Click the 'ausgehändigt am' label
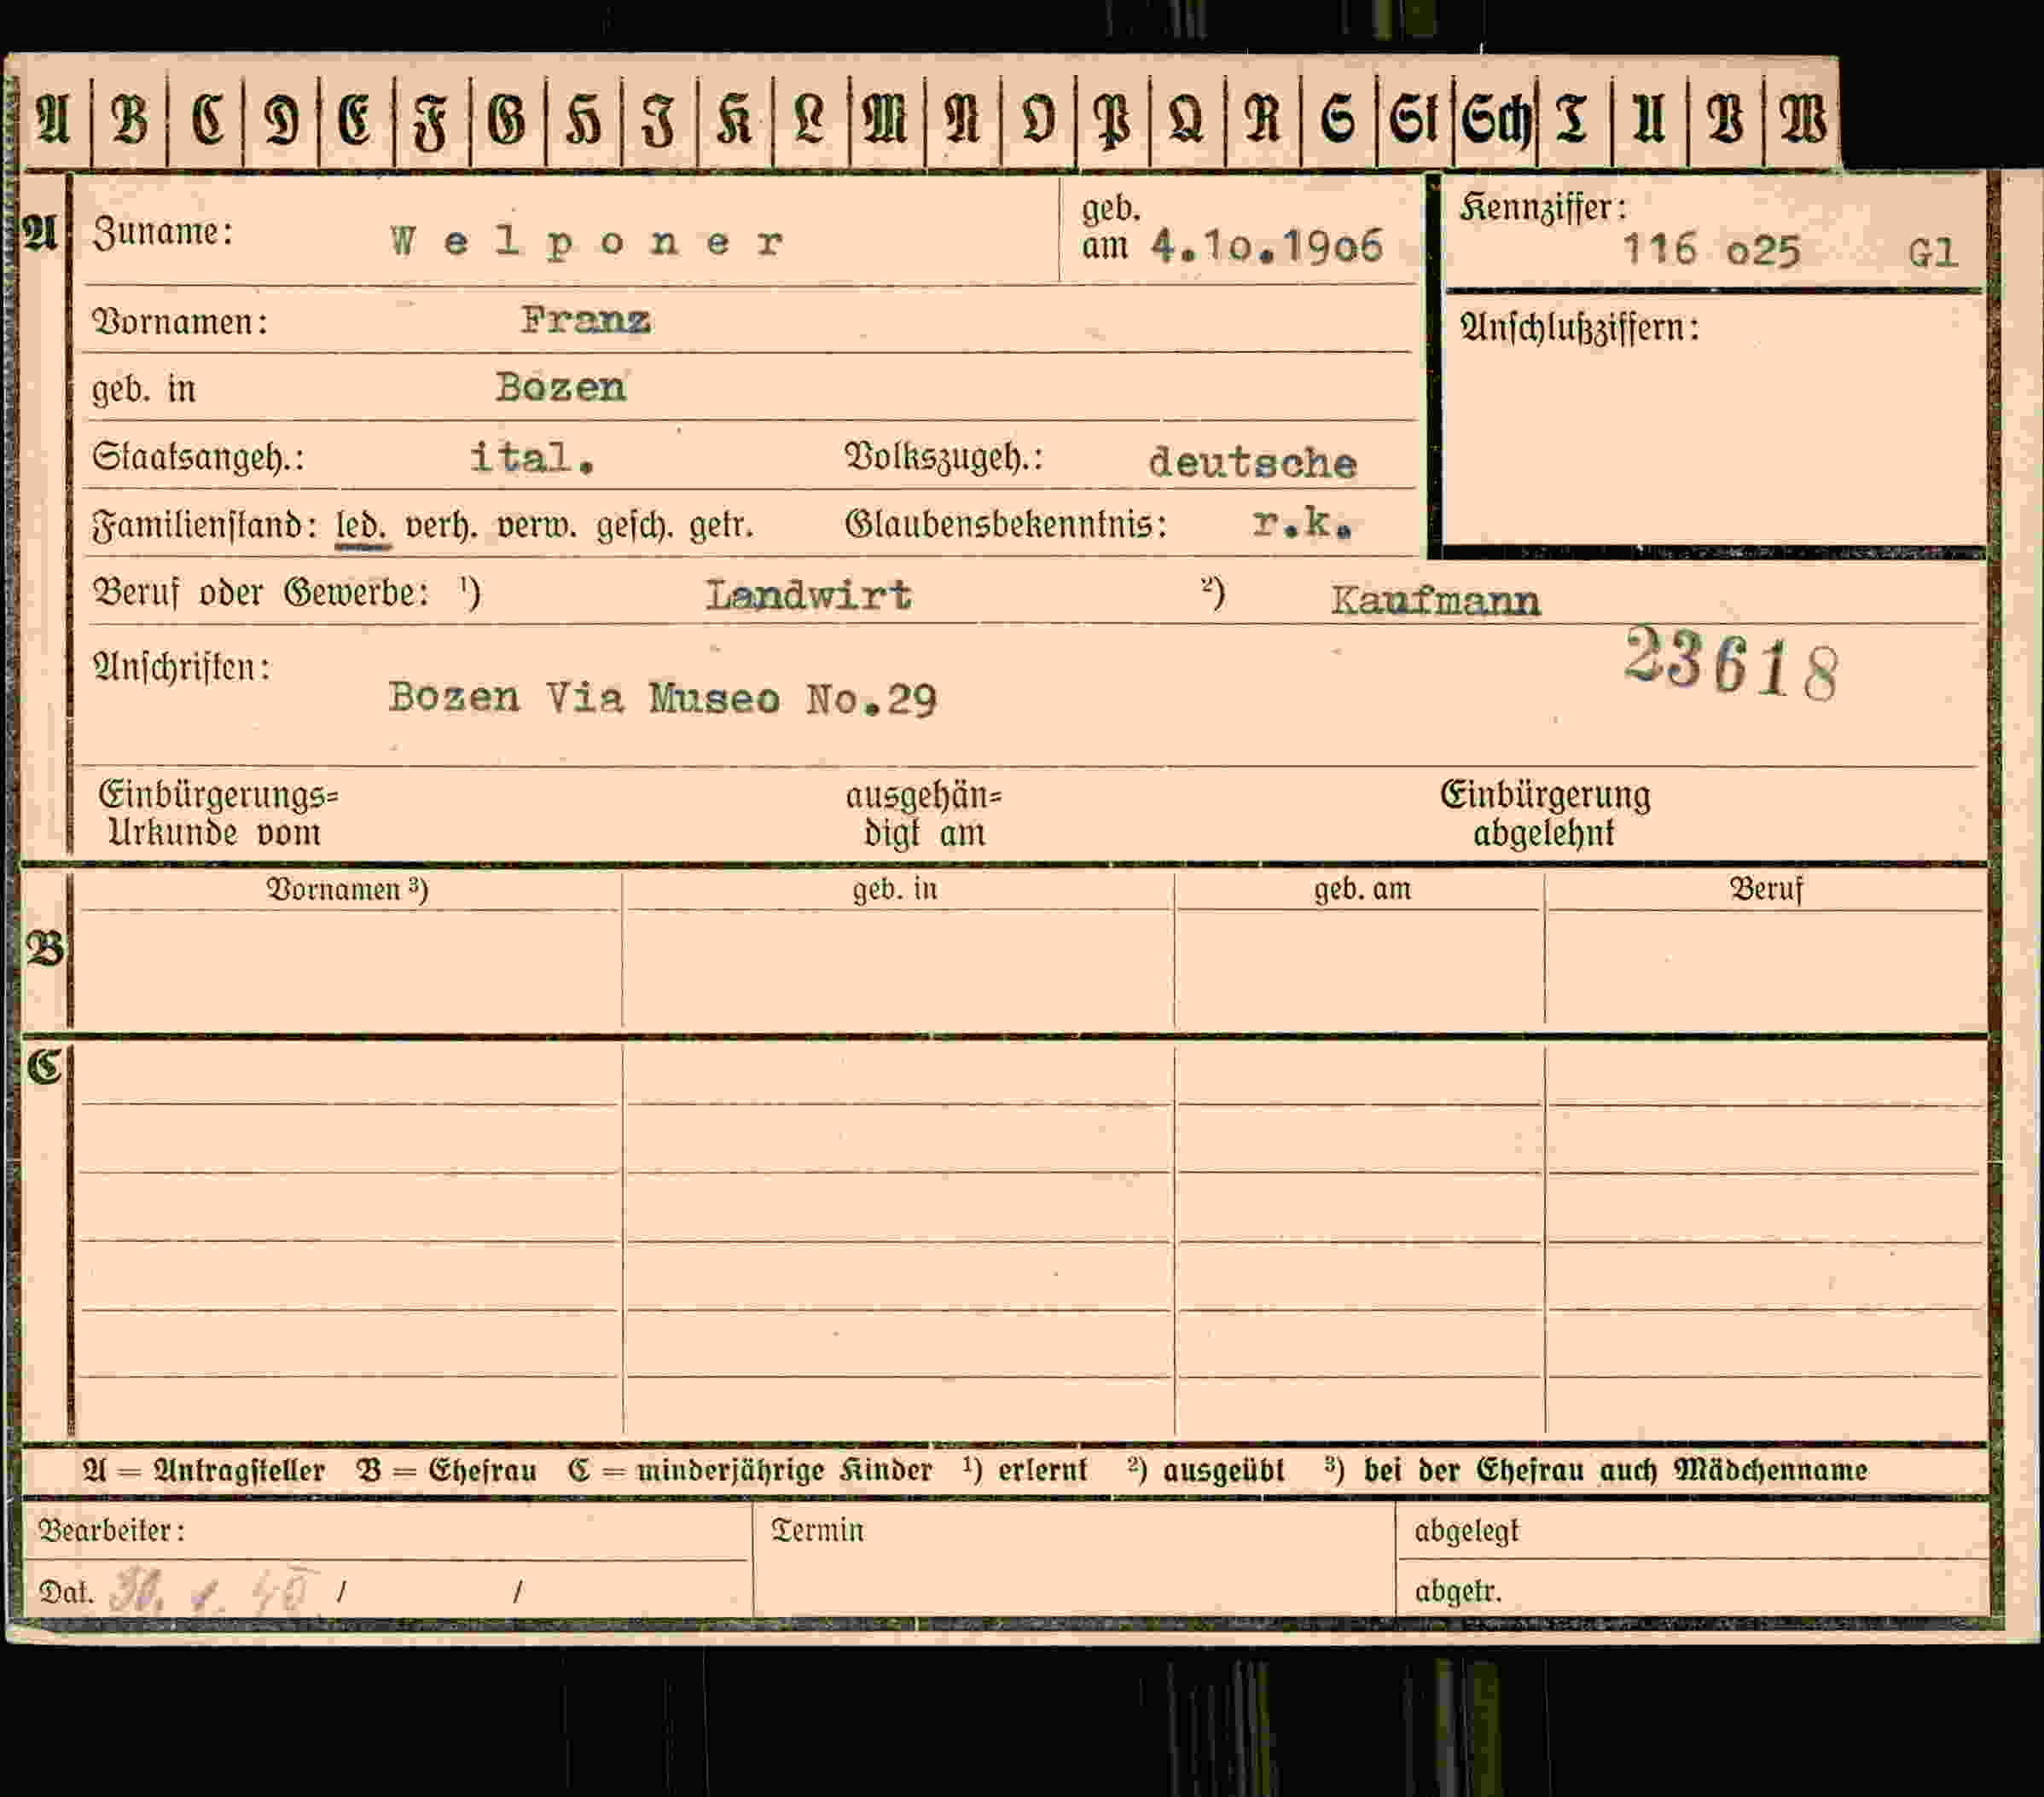2044x1797 pixels. click(924, 814)
